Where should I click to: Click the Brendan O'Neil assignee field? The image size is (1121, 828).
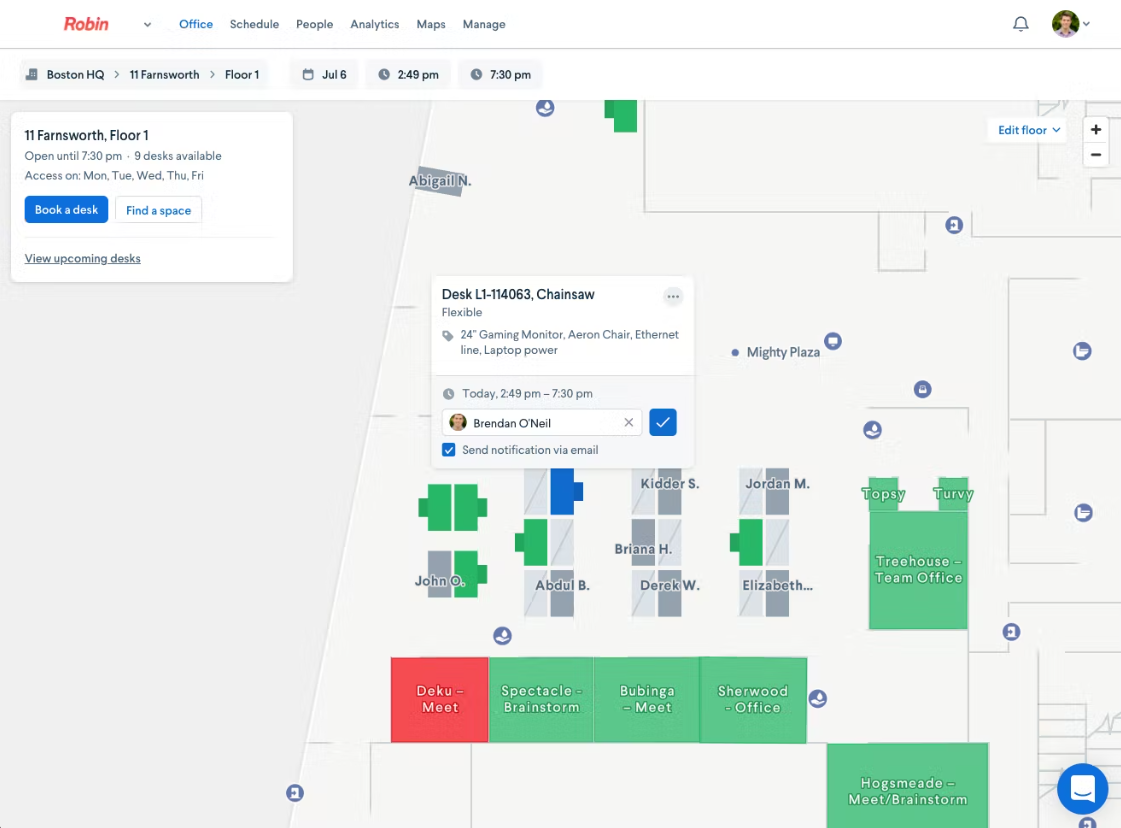coord(541,423)
